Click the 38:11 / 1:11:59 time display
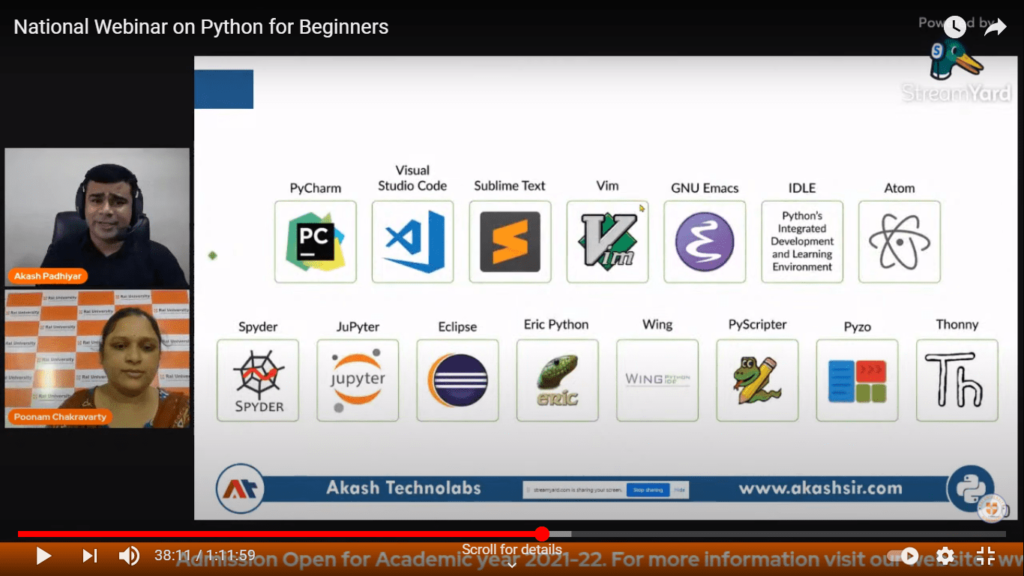This screenshot has height=576, width=1024. (x=204, y=556)
